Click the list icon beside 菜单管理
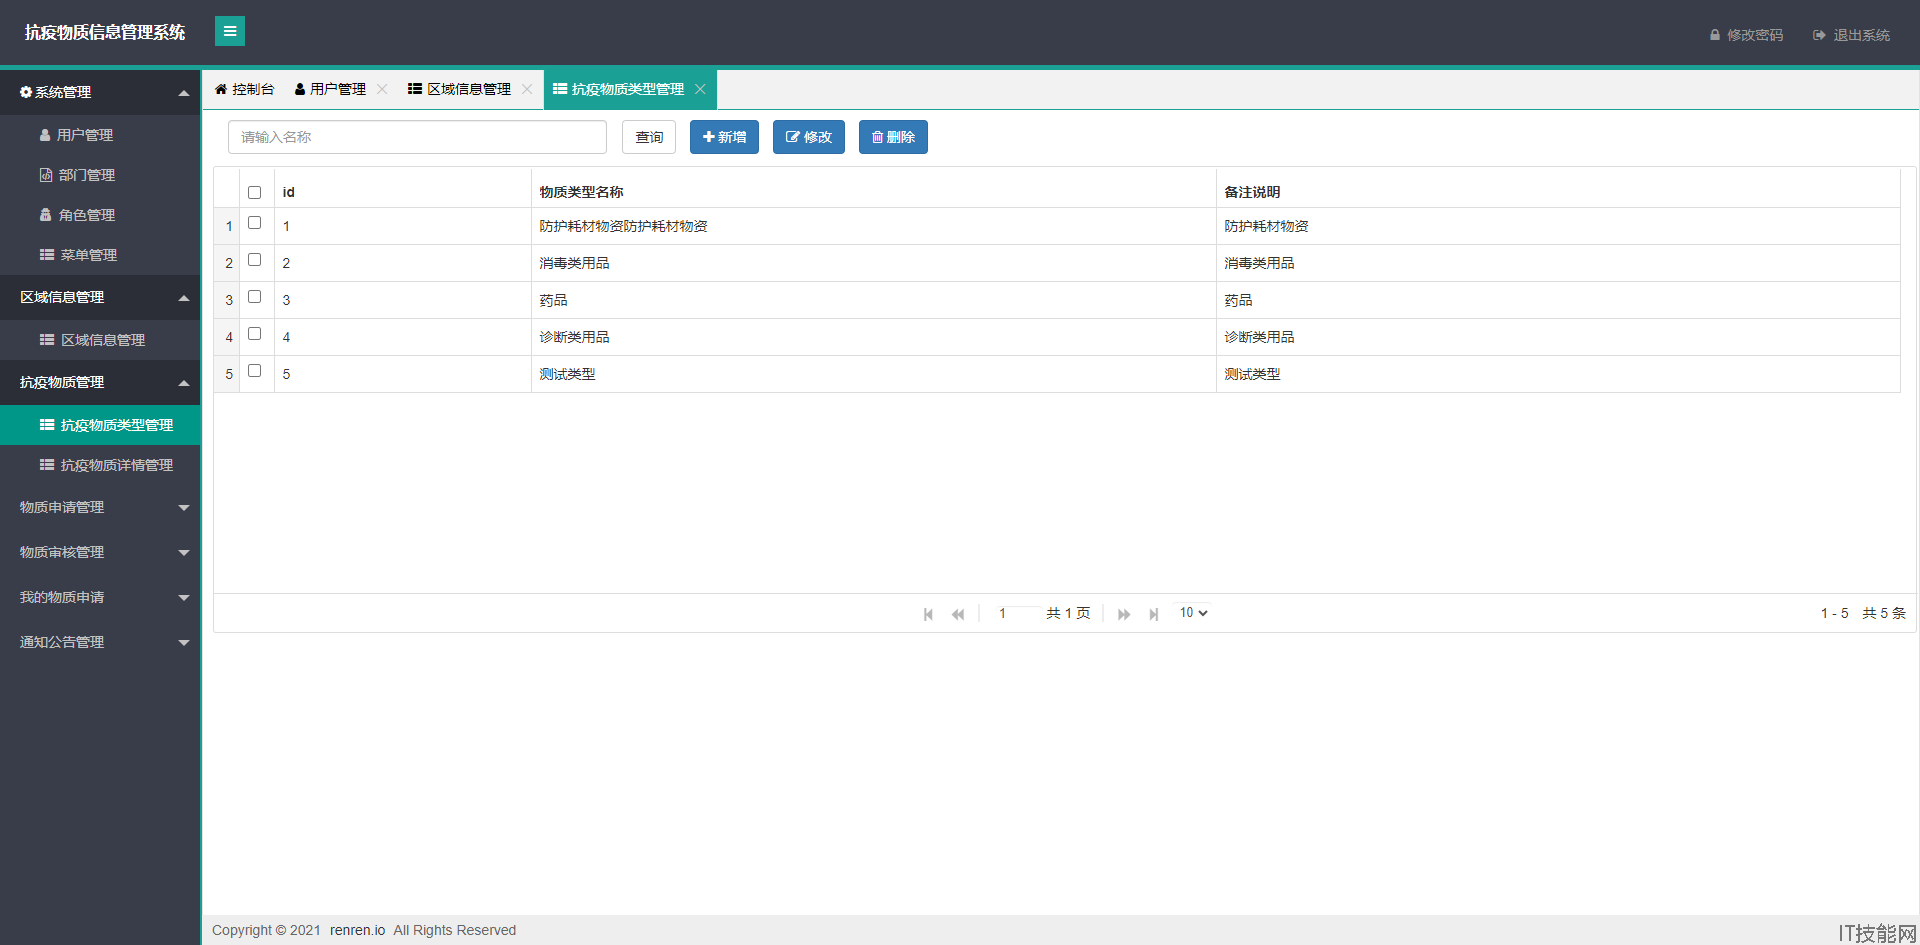Image resolution: width=1920 pixels, height=945 pixels. (x=47, y=255)
